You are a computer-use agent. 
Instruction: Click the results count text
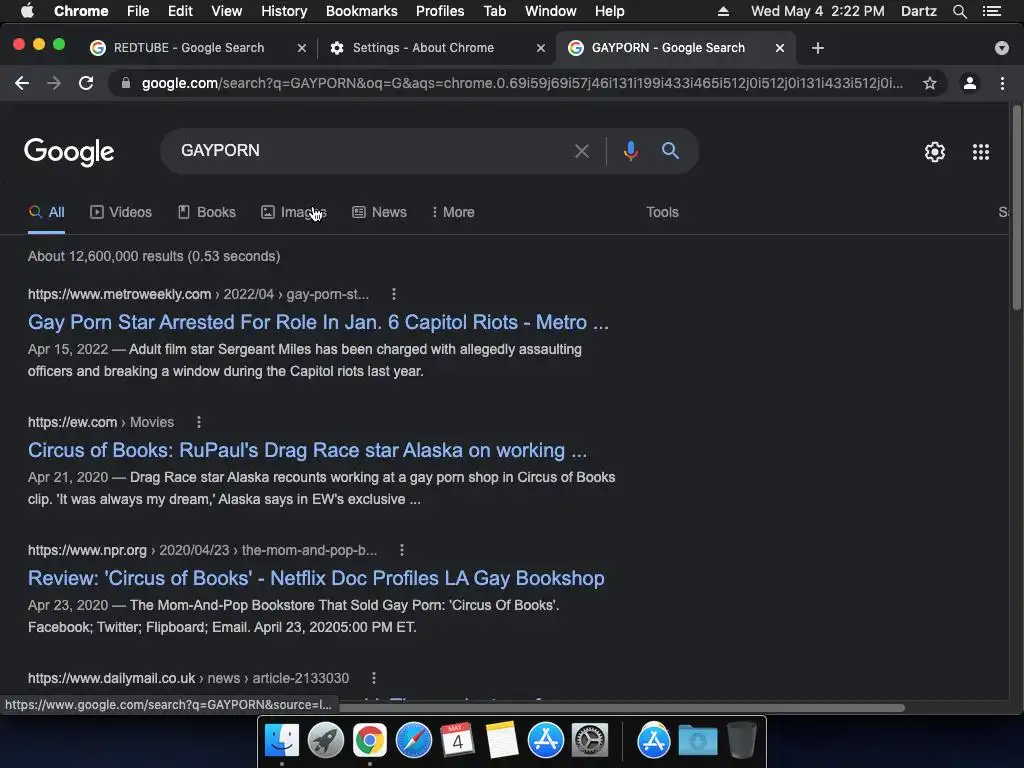(154, 256)
